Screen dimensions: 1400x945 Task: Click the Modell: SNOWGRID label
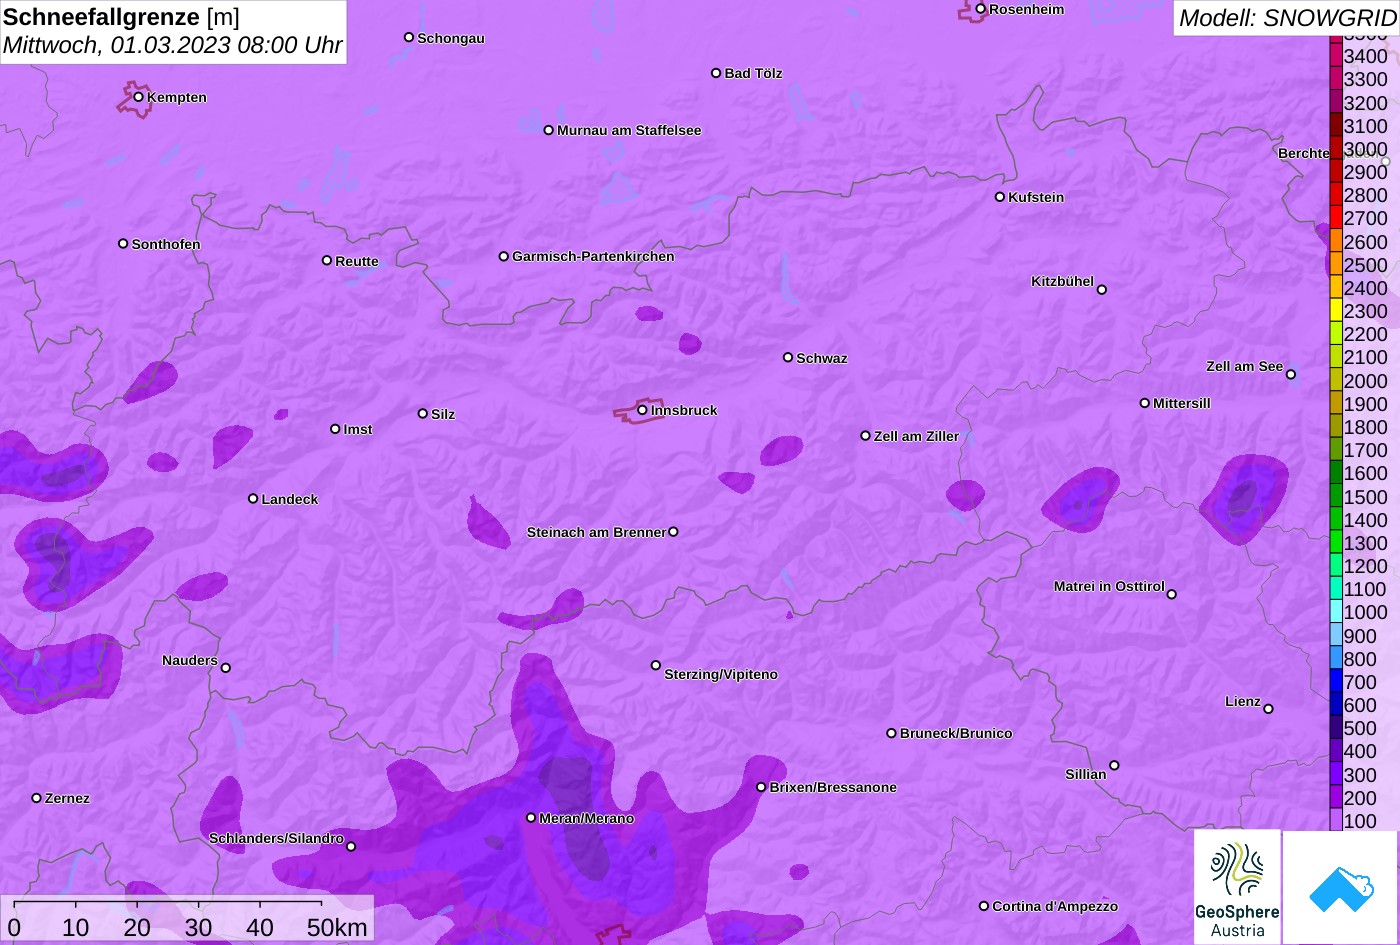pyautogui.click(x=1287, y=18)
